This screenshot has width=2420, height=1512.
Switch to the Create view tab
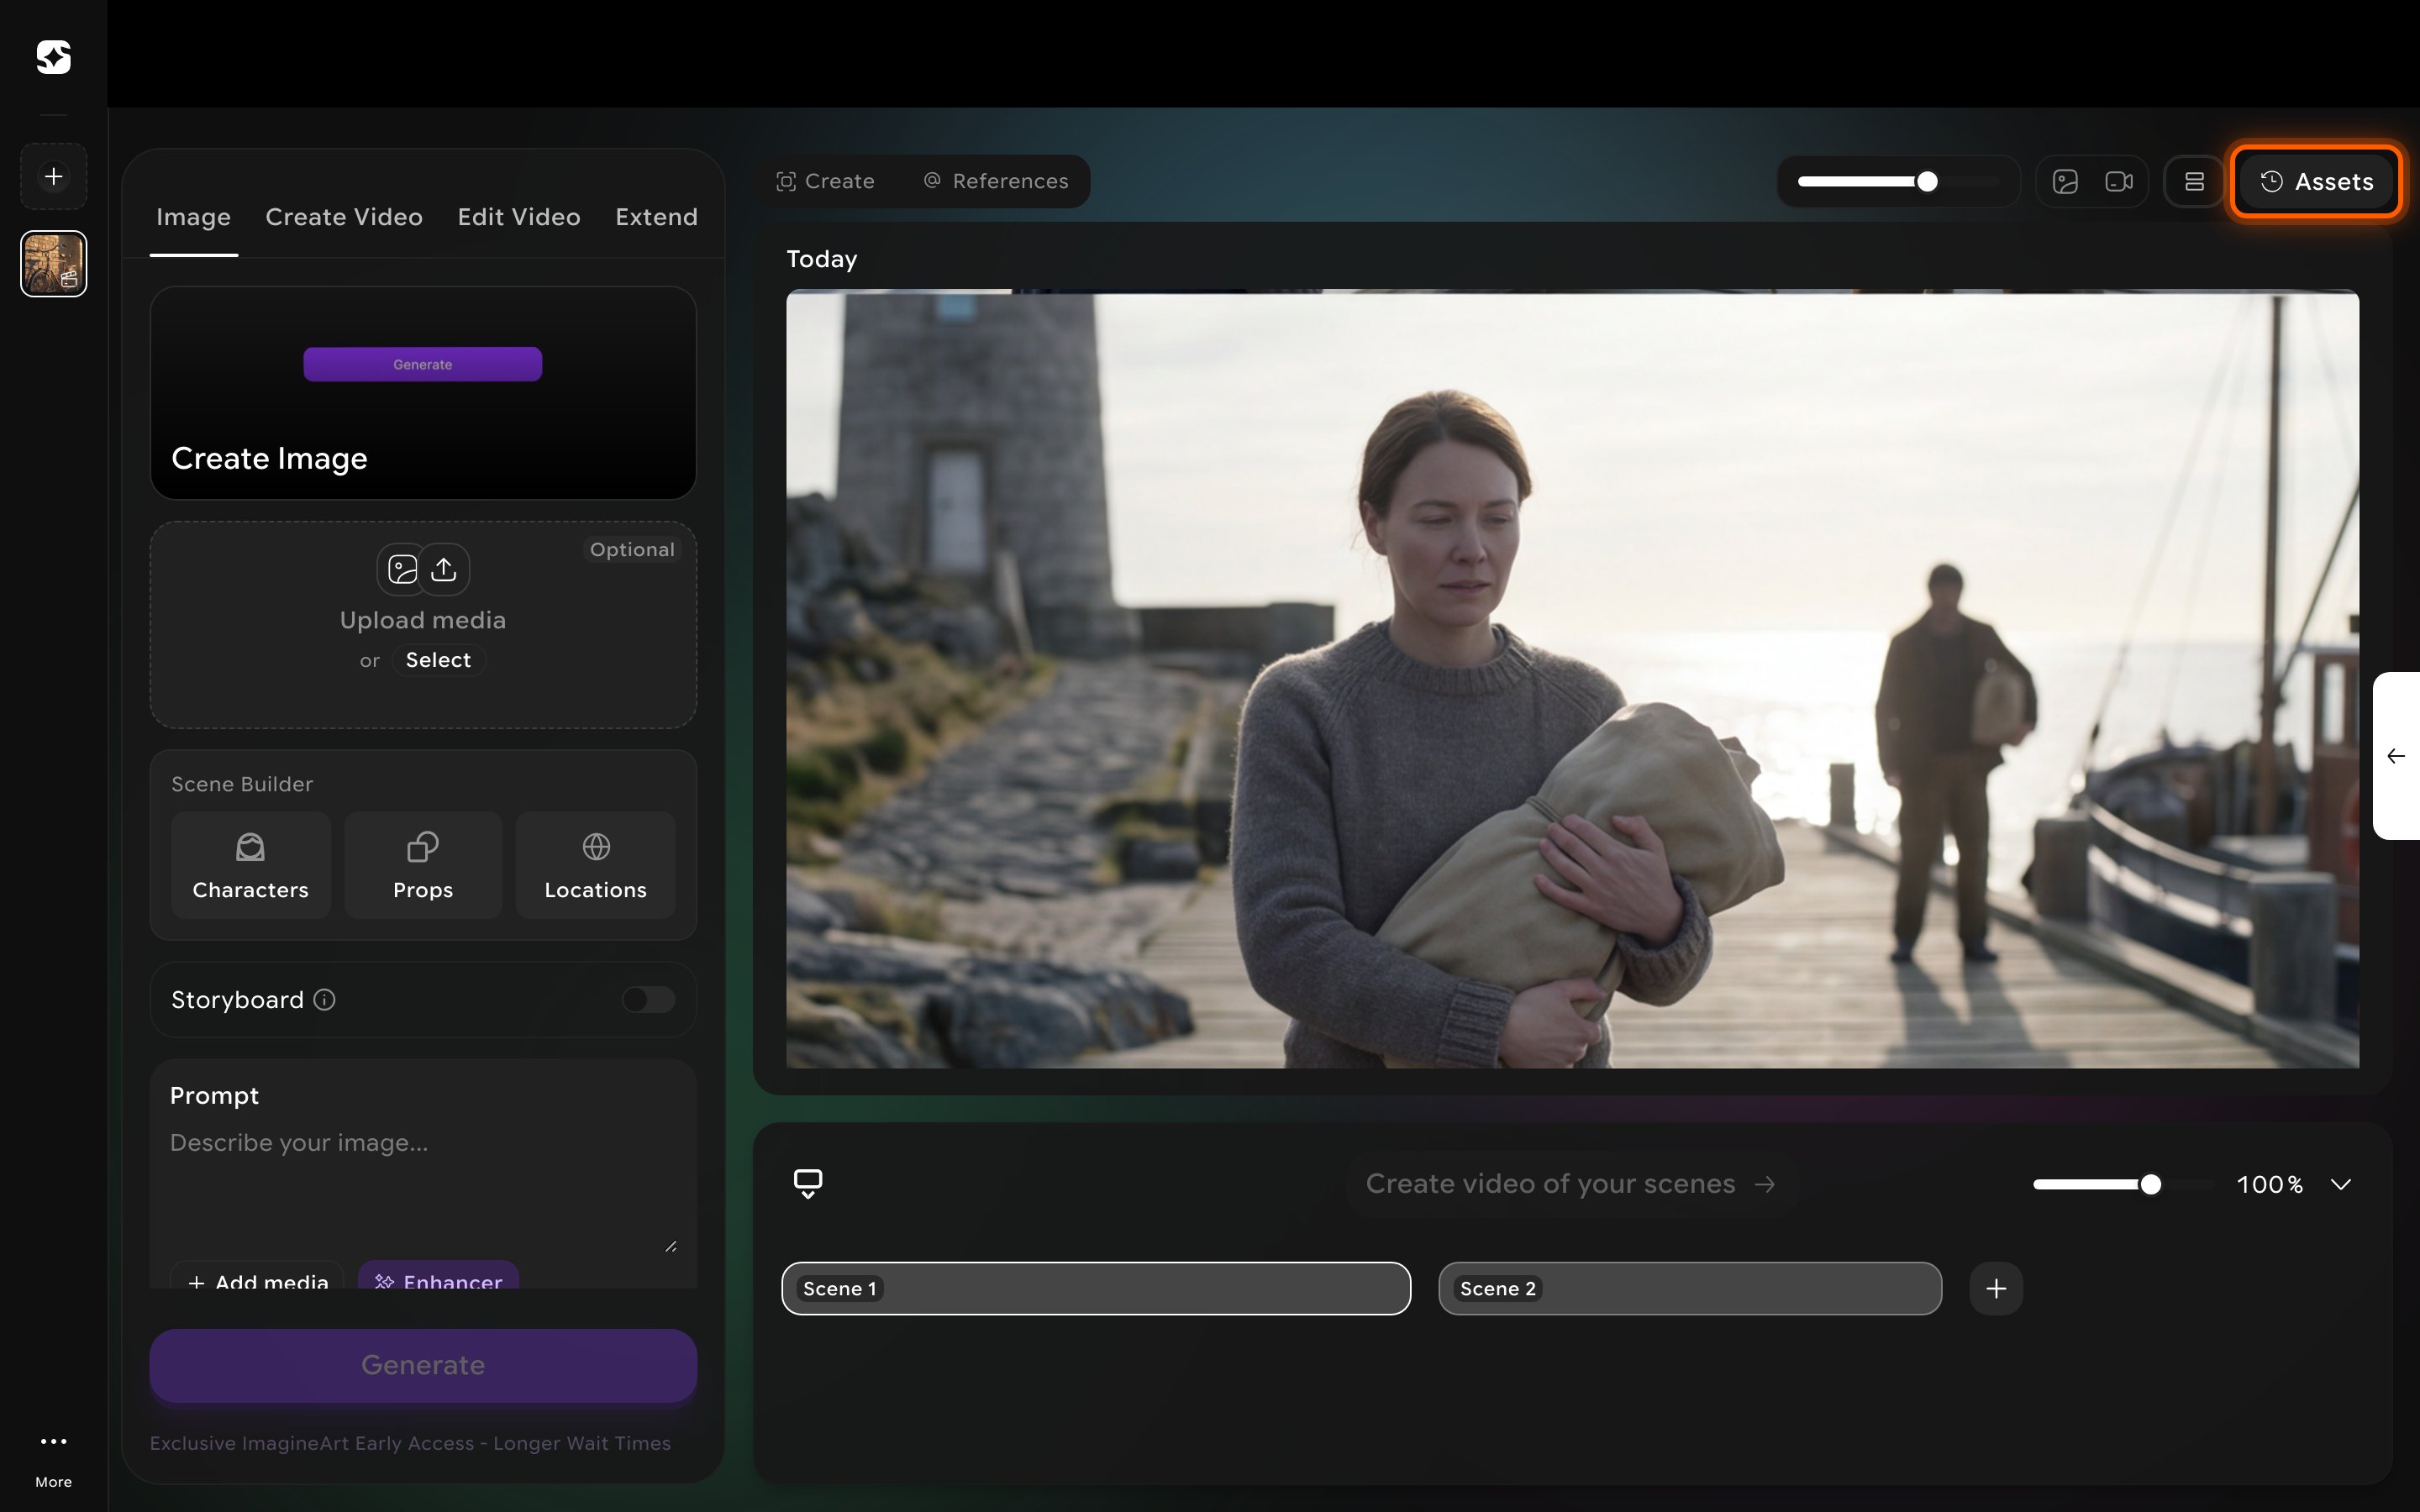tap(826, 181)
